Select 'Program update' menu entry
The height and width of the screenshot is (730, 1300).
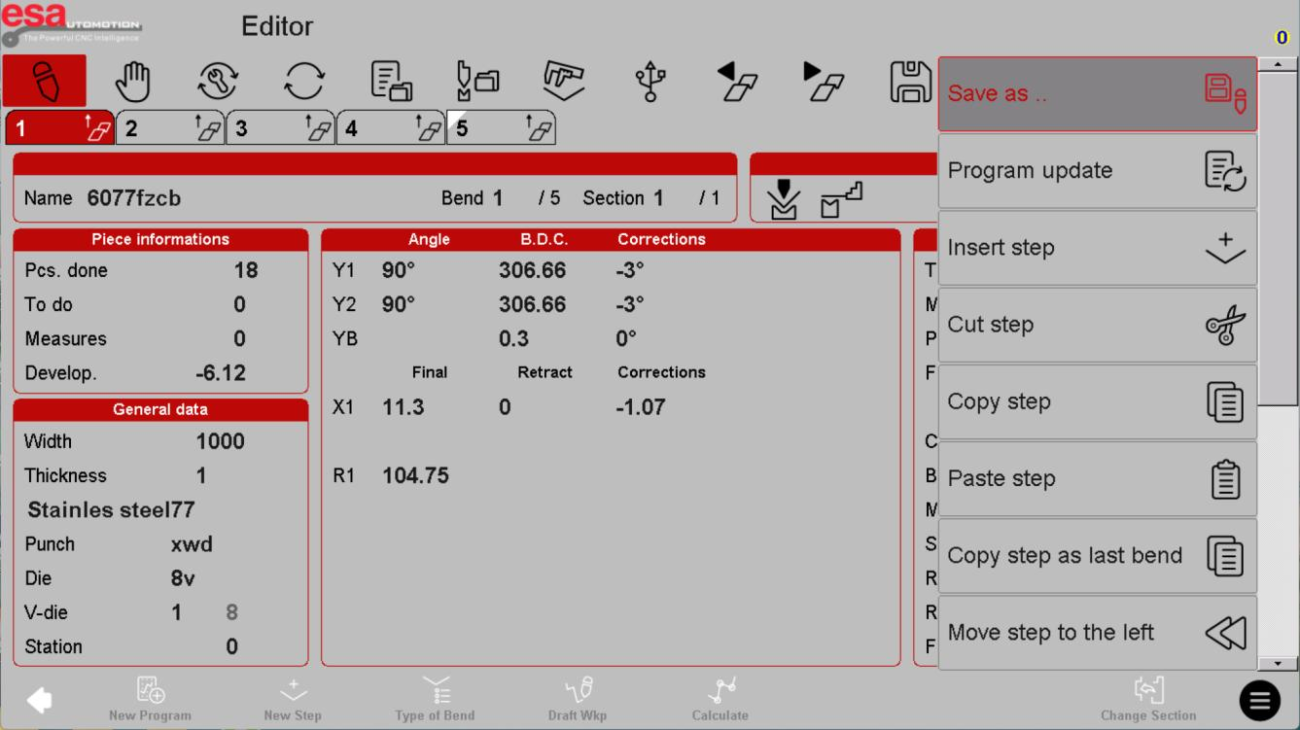click(1096, 171)
